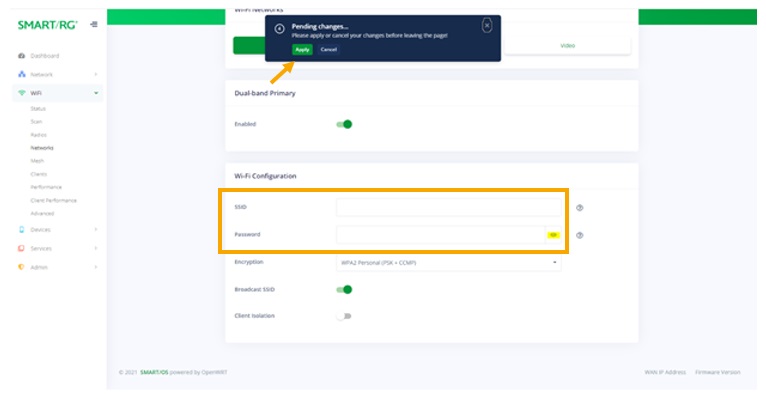Select the Networks submenu item

click(42, 148)
